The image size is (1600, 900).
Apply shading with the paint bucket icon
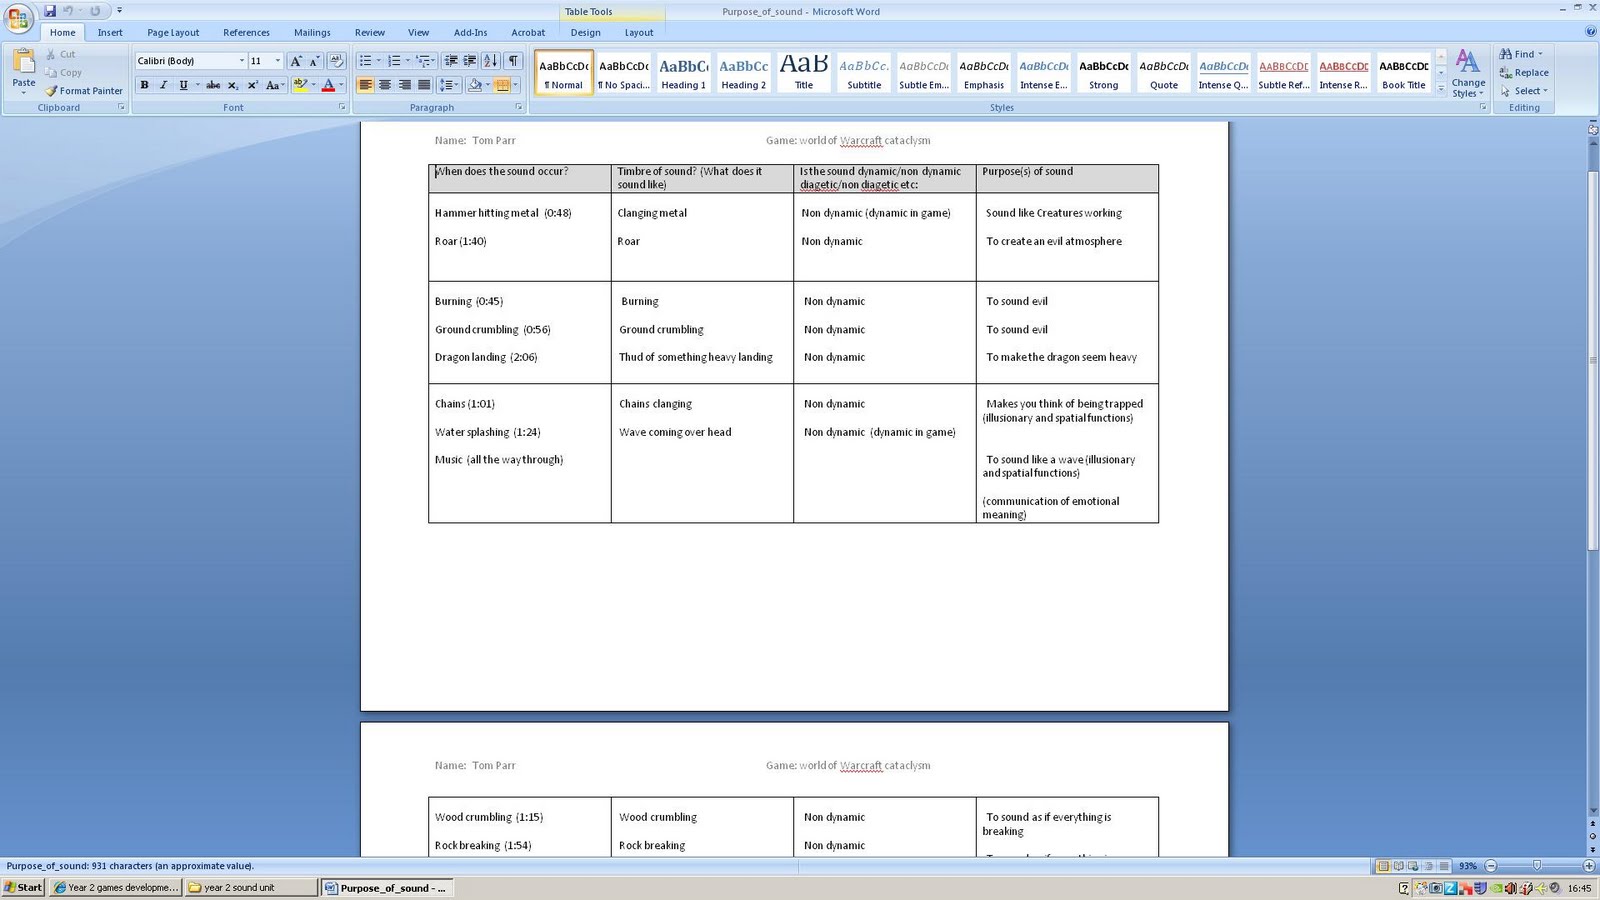(474, 85)
